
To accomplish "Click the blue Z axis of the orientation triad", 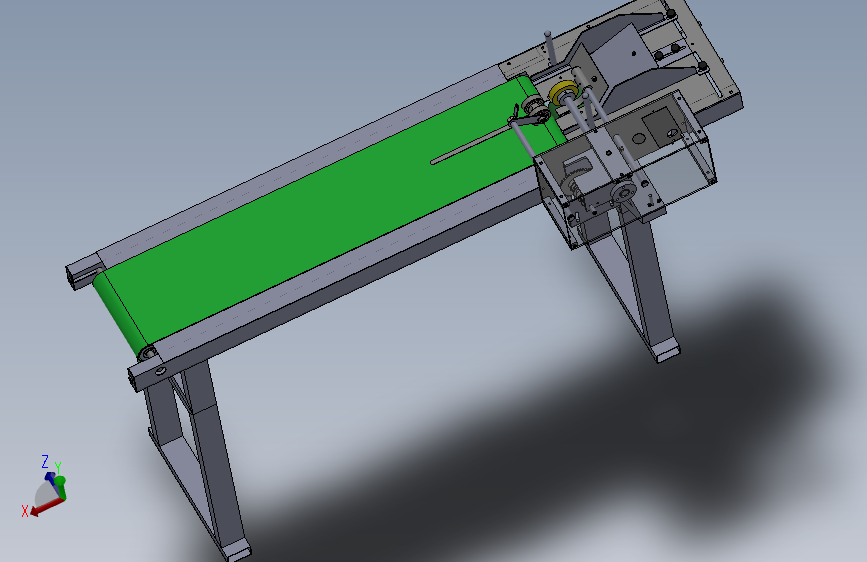I will (51, 477).
